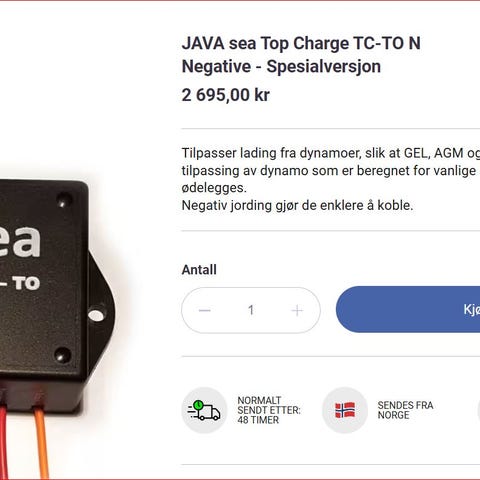Click the Negativ jording description line
480x480 pixels.
click(x=297, y=205)
